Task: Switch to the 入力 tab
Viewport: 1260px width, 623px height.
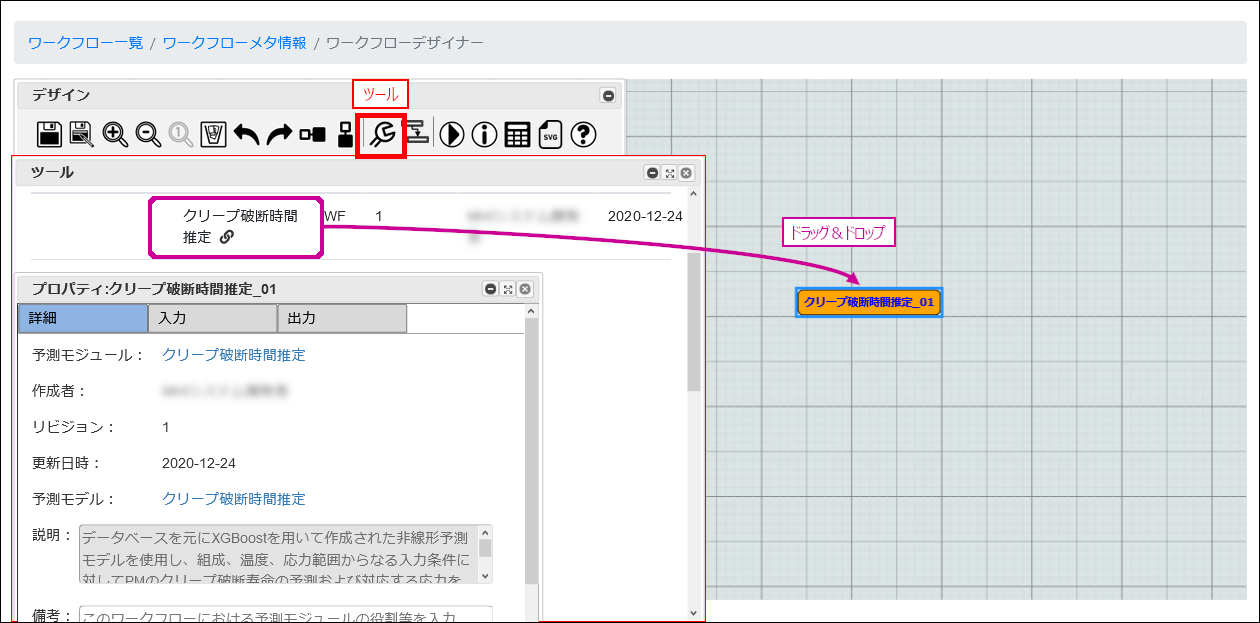Action: [x=212, y=318]
